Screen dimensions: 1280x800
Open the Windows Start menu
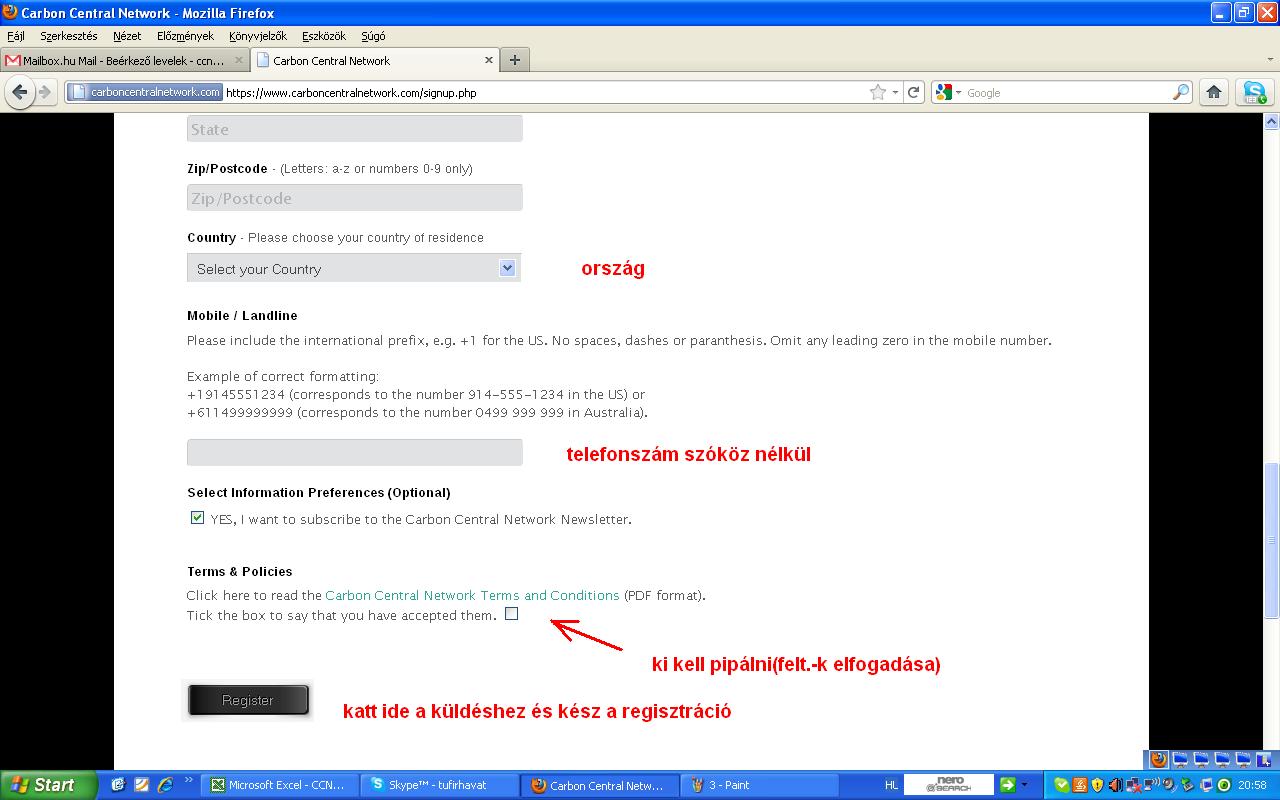point(48,785)
